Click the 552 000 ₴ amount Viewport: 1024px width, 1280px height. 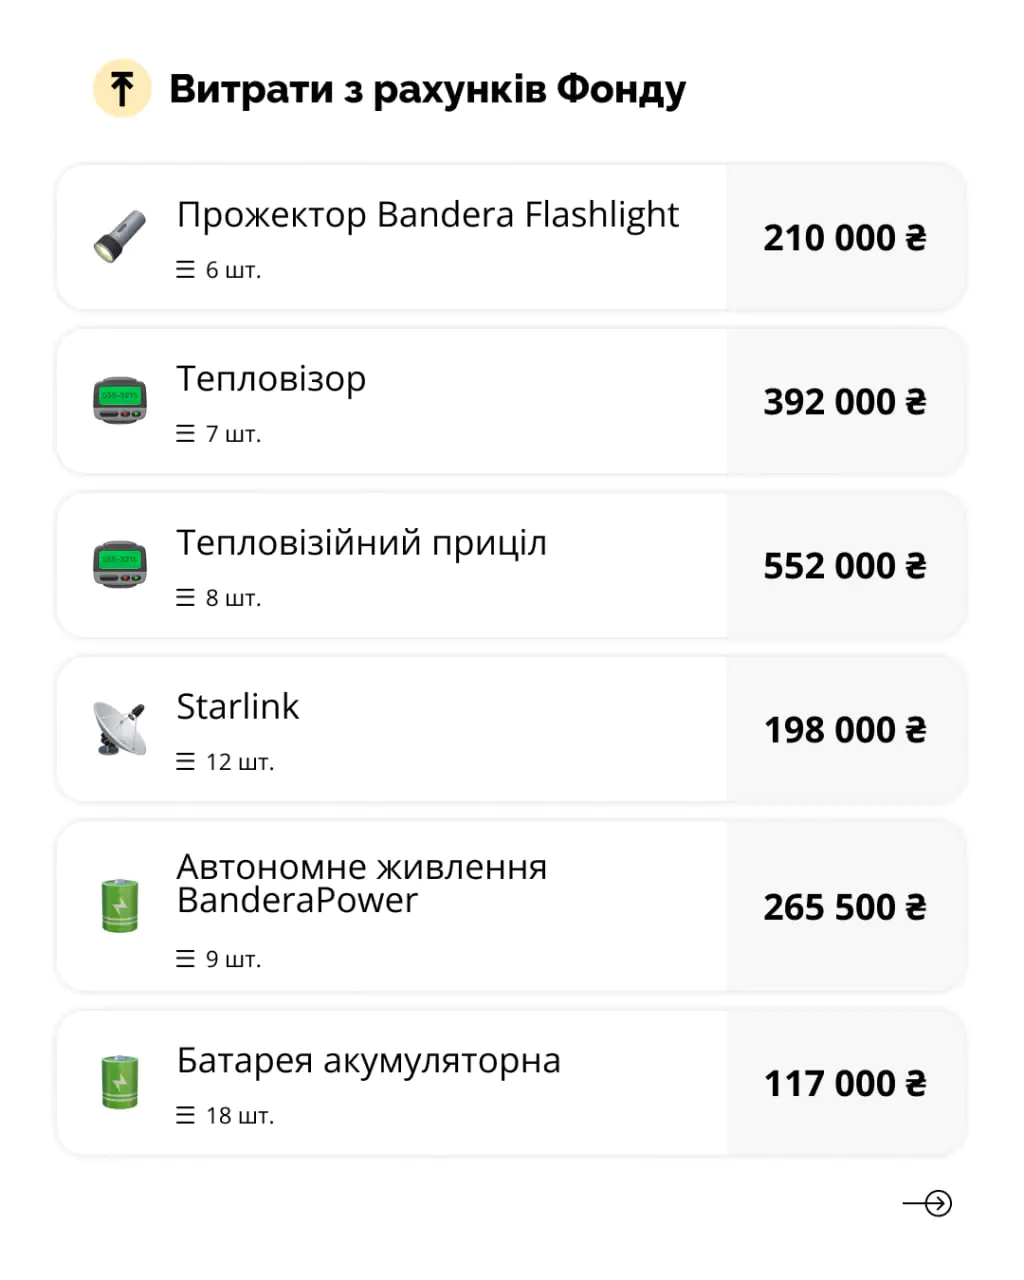pyautogui.click(x=845, y=566)
